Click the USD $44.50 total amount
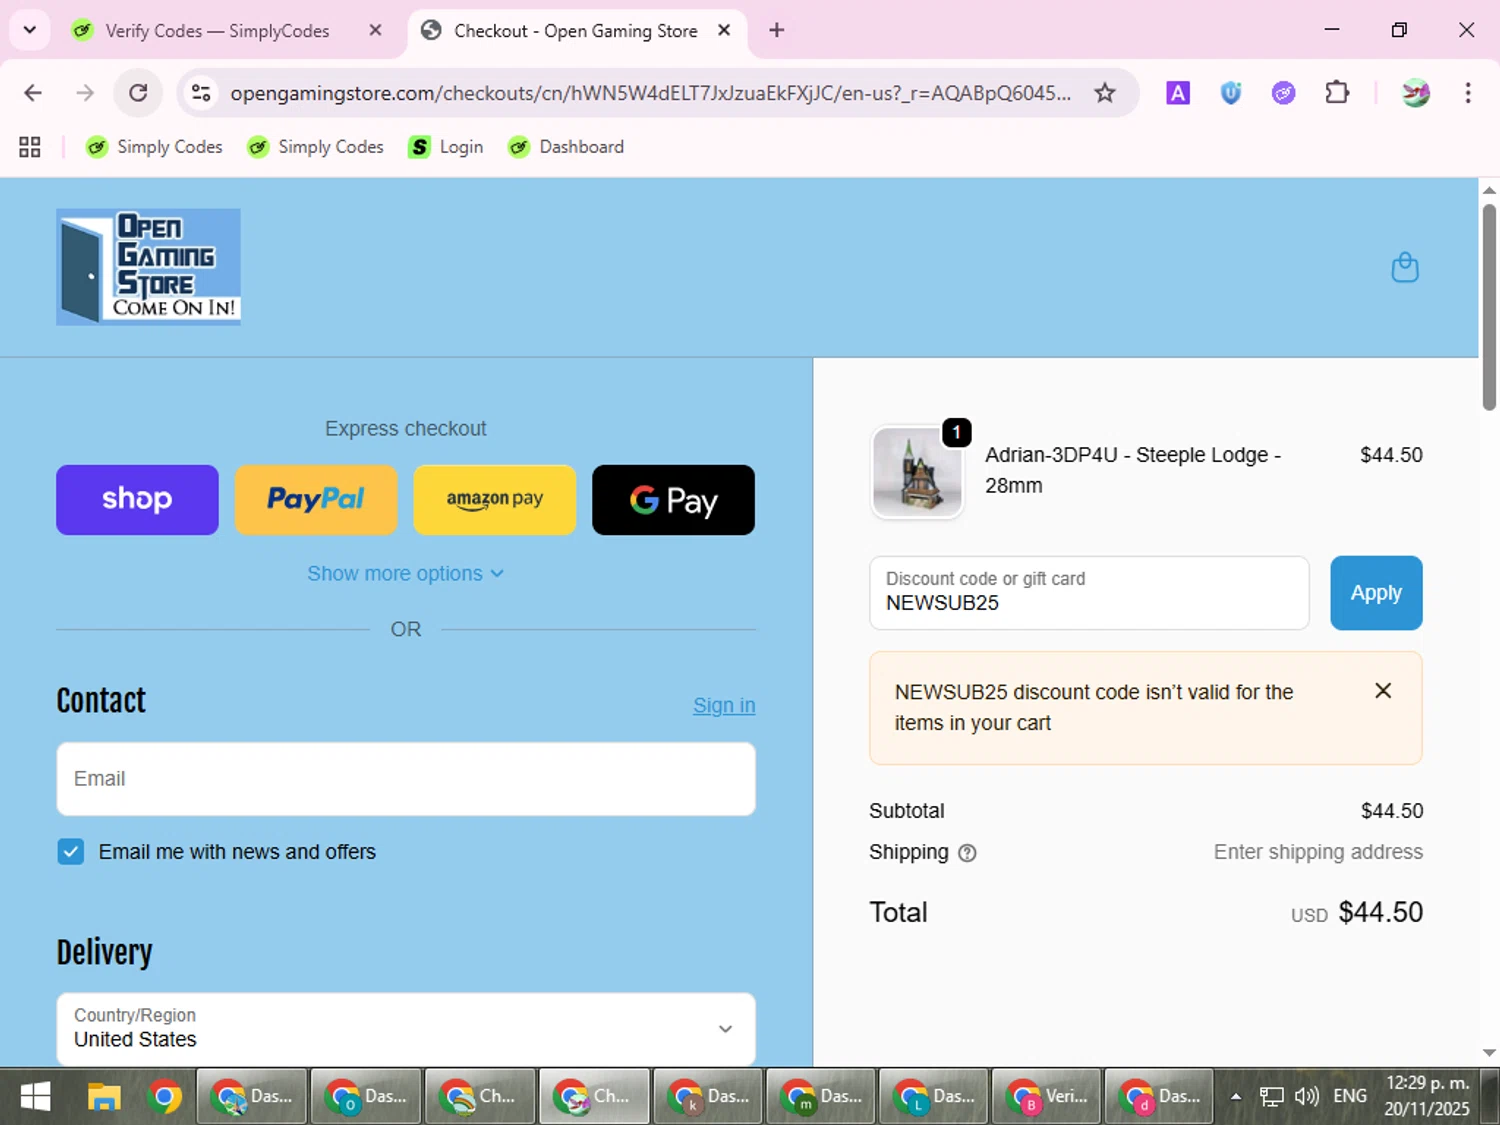 (1356, 912)
